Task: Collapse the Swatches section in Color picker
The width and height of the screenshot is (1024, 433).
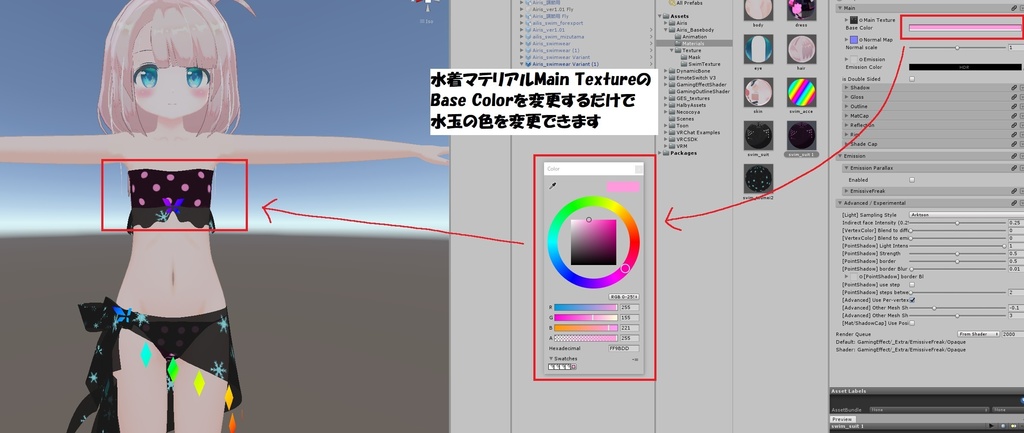Action: (x=551, y=359)
